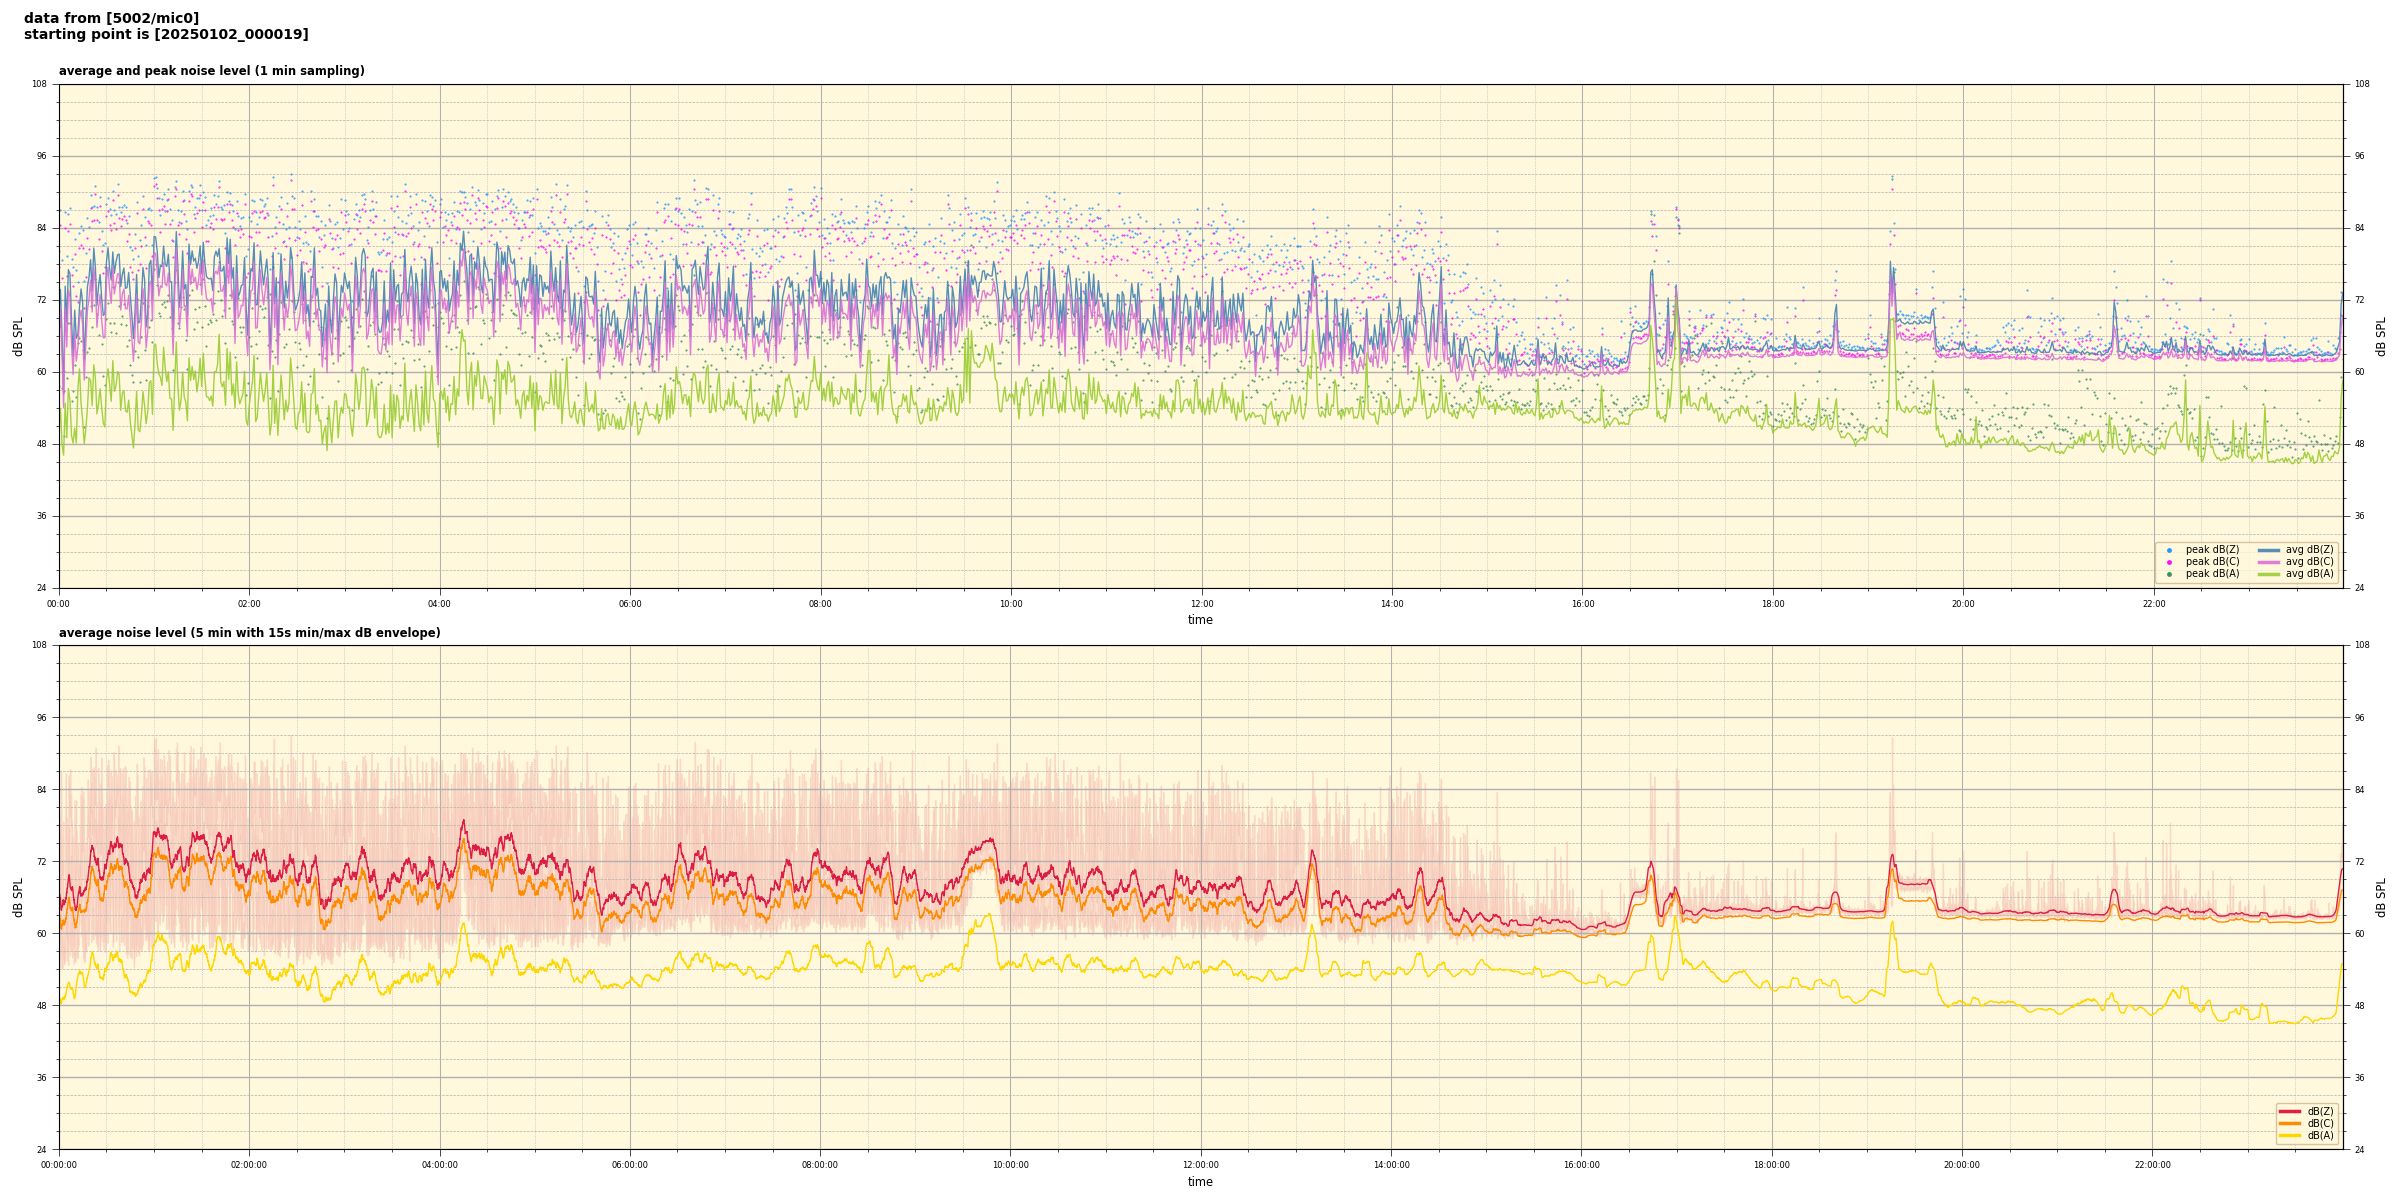Select the avg dB(Z) legend line sample
The height and width of the screenshot is (1200, 2400).
click(x=2269, y=550)
